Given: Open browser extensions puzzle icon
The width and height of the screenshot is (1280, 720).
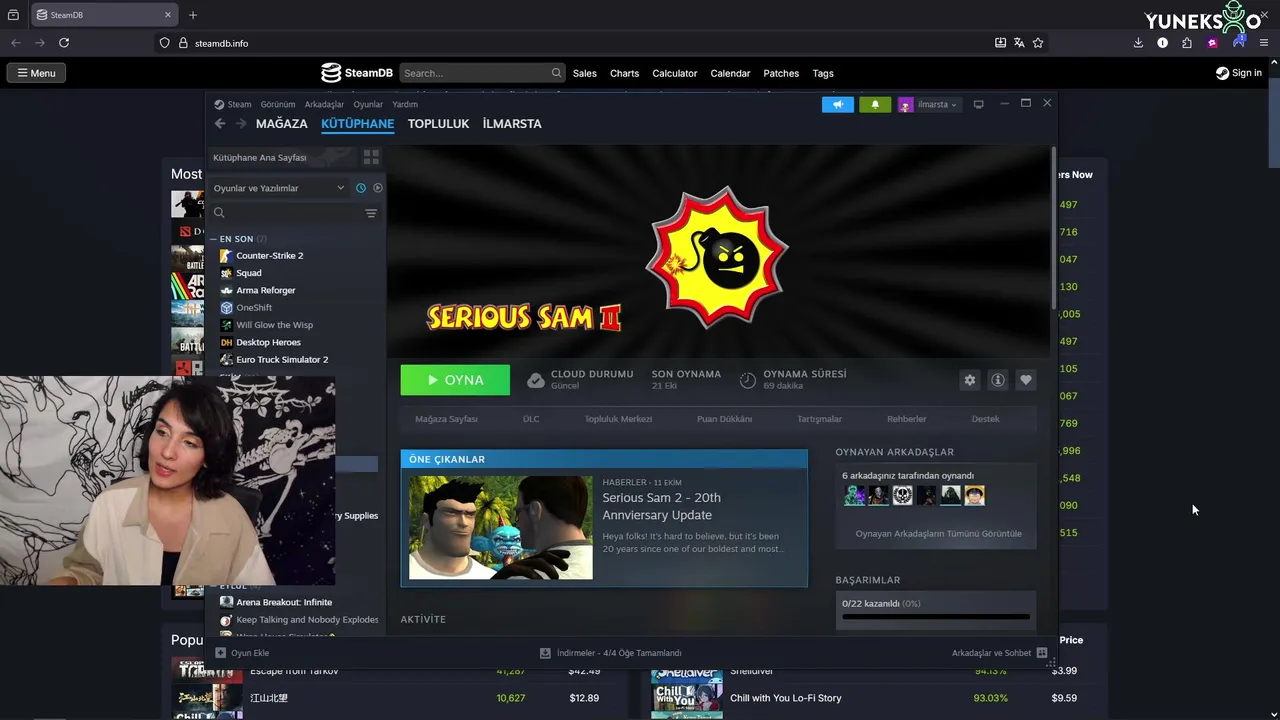Looking at the screenshot, I should click(1187, 43).
